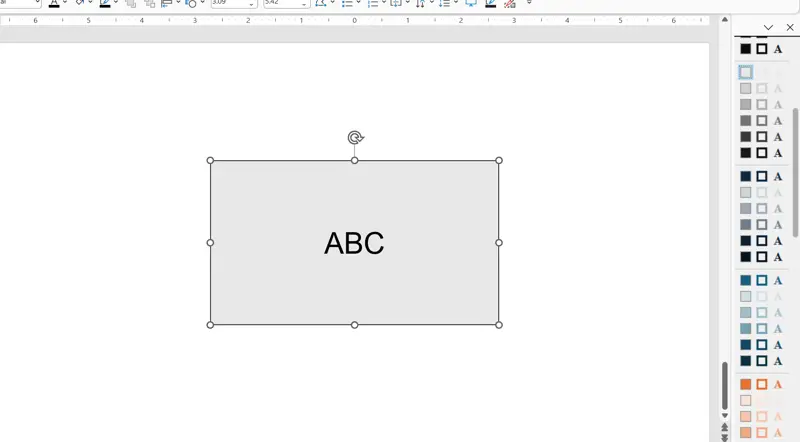Screen dimensions: 800x442
Task: Click the bulleted list icon
Action: coord(347,4)
